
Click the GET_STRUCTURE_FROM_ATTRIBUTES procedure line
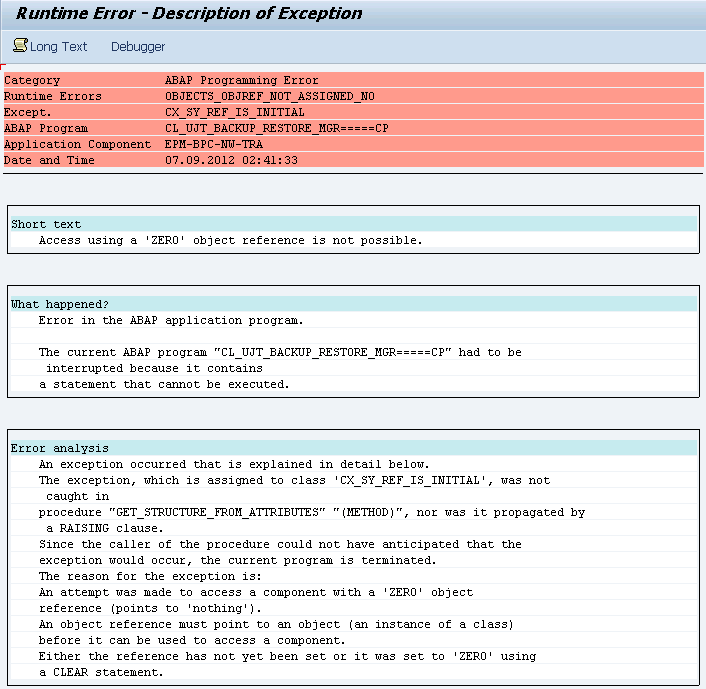(312, 512)
